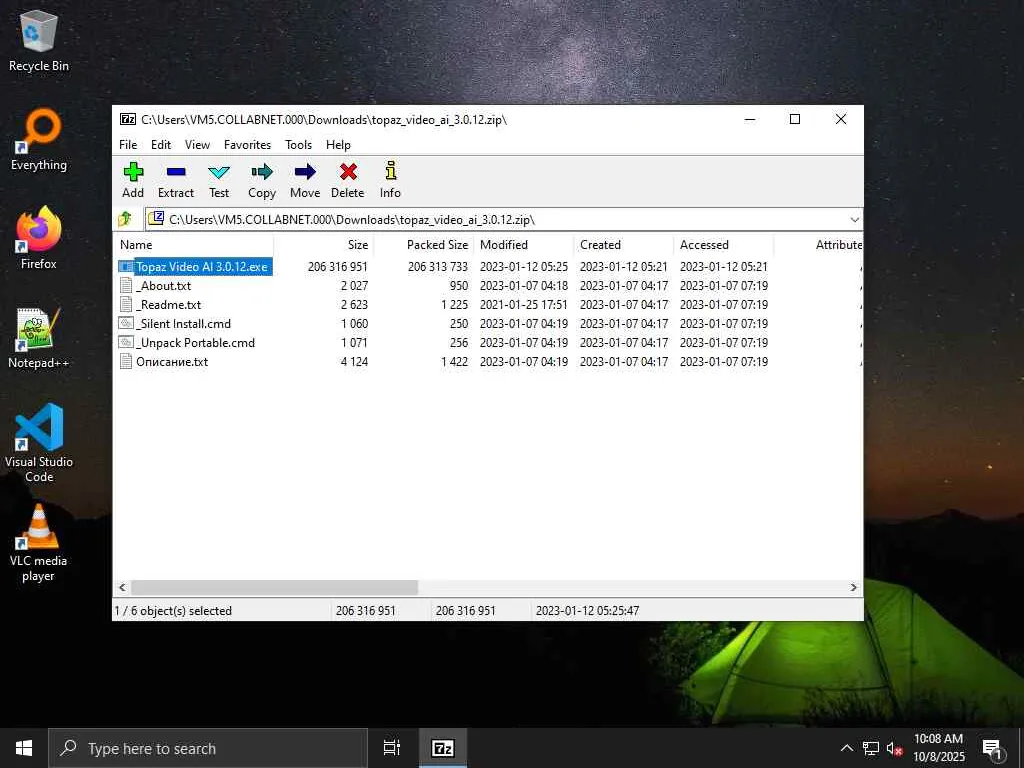
Task: Sort by Modified column header
Action: (524, 245)
